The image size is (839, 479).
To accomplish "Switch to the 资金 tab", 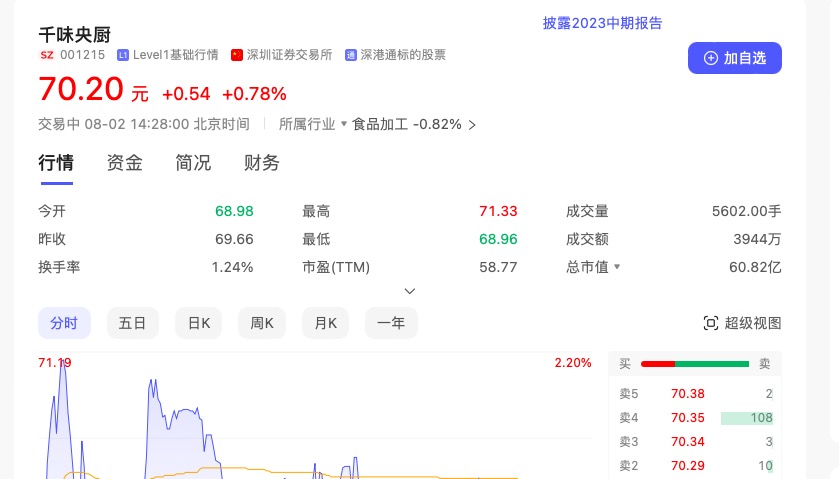I will 125,163.
